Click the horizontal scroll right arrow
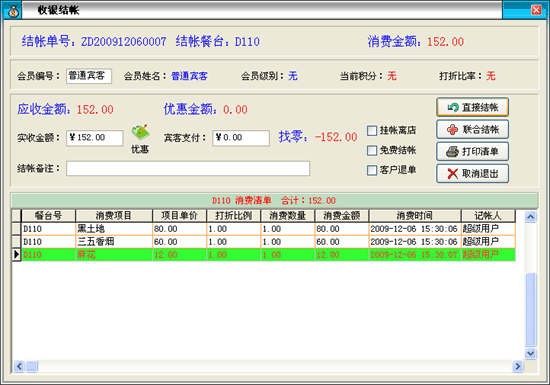Screen dimensions: 550x385 coord(517,366)
